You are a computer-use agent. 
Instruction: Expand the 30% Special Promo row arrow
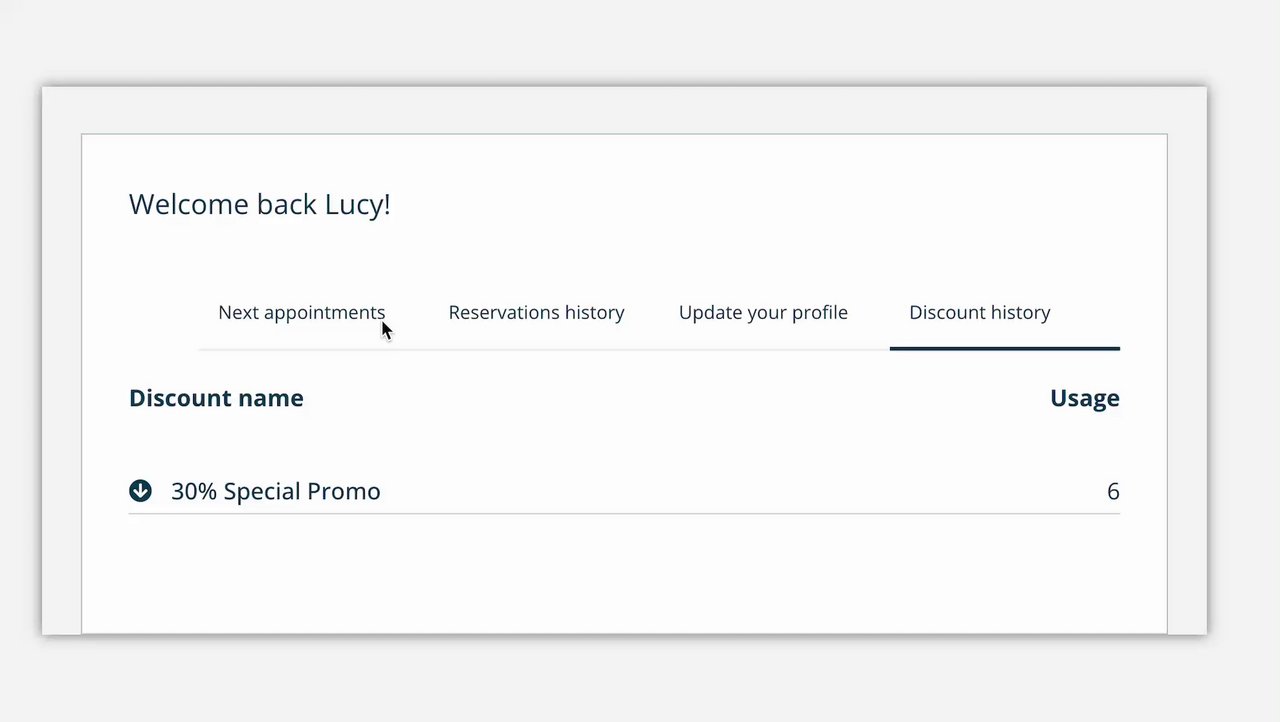click(x=140, y=491)
